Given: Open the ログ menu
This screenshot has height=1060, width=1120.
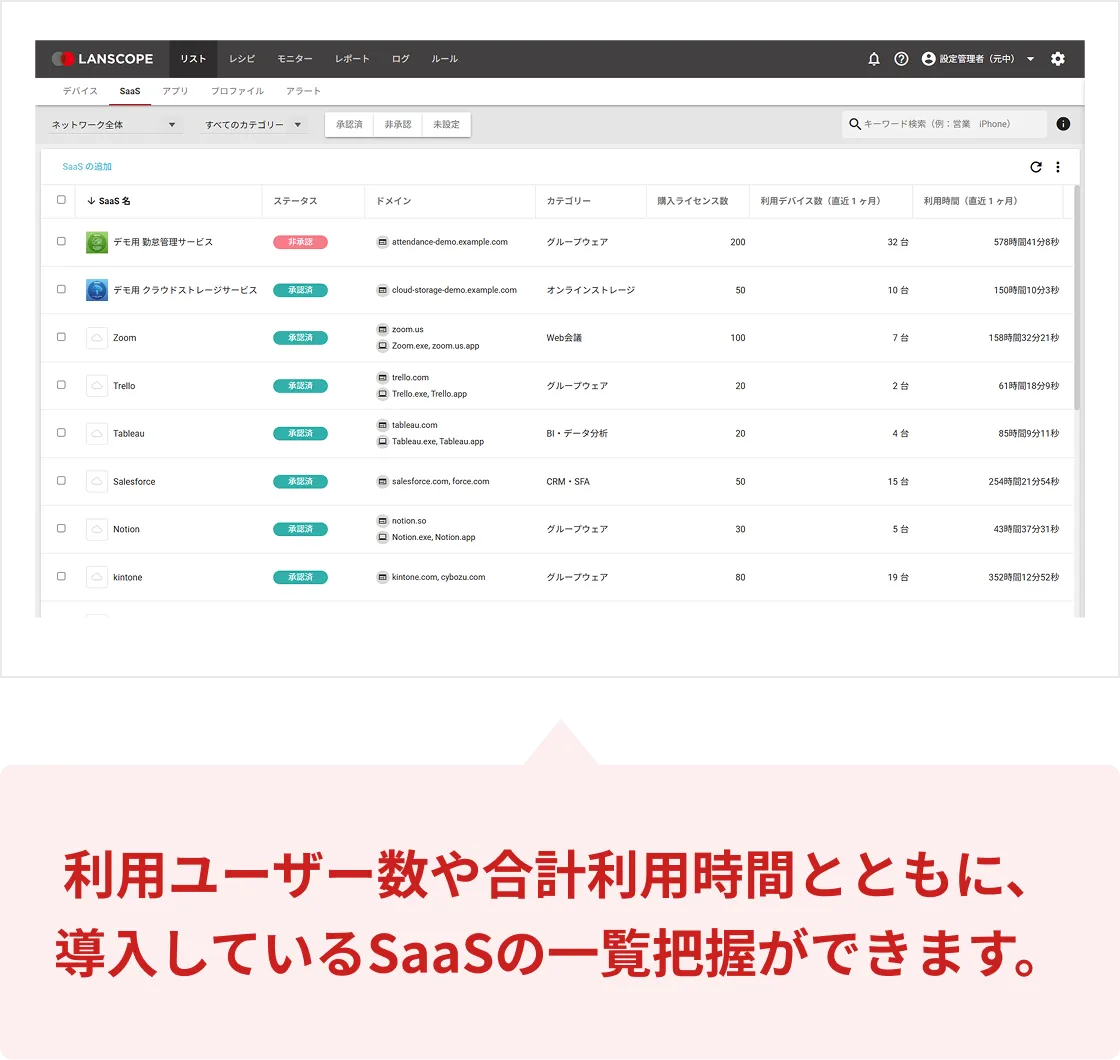Looking at the screenshot, I should click(401, 59).
